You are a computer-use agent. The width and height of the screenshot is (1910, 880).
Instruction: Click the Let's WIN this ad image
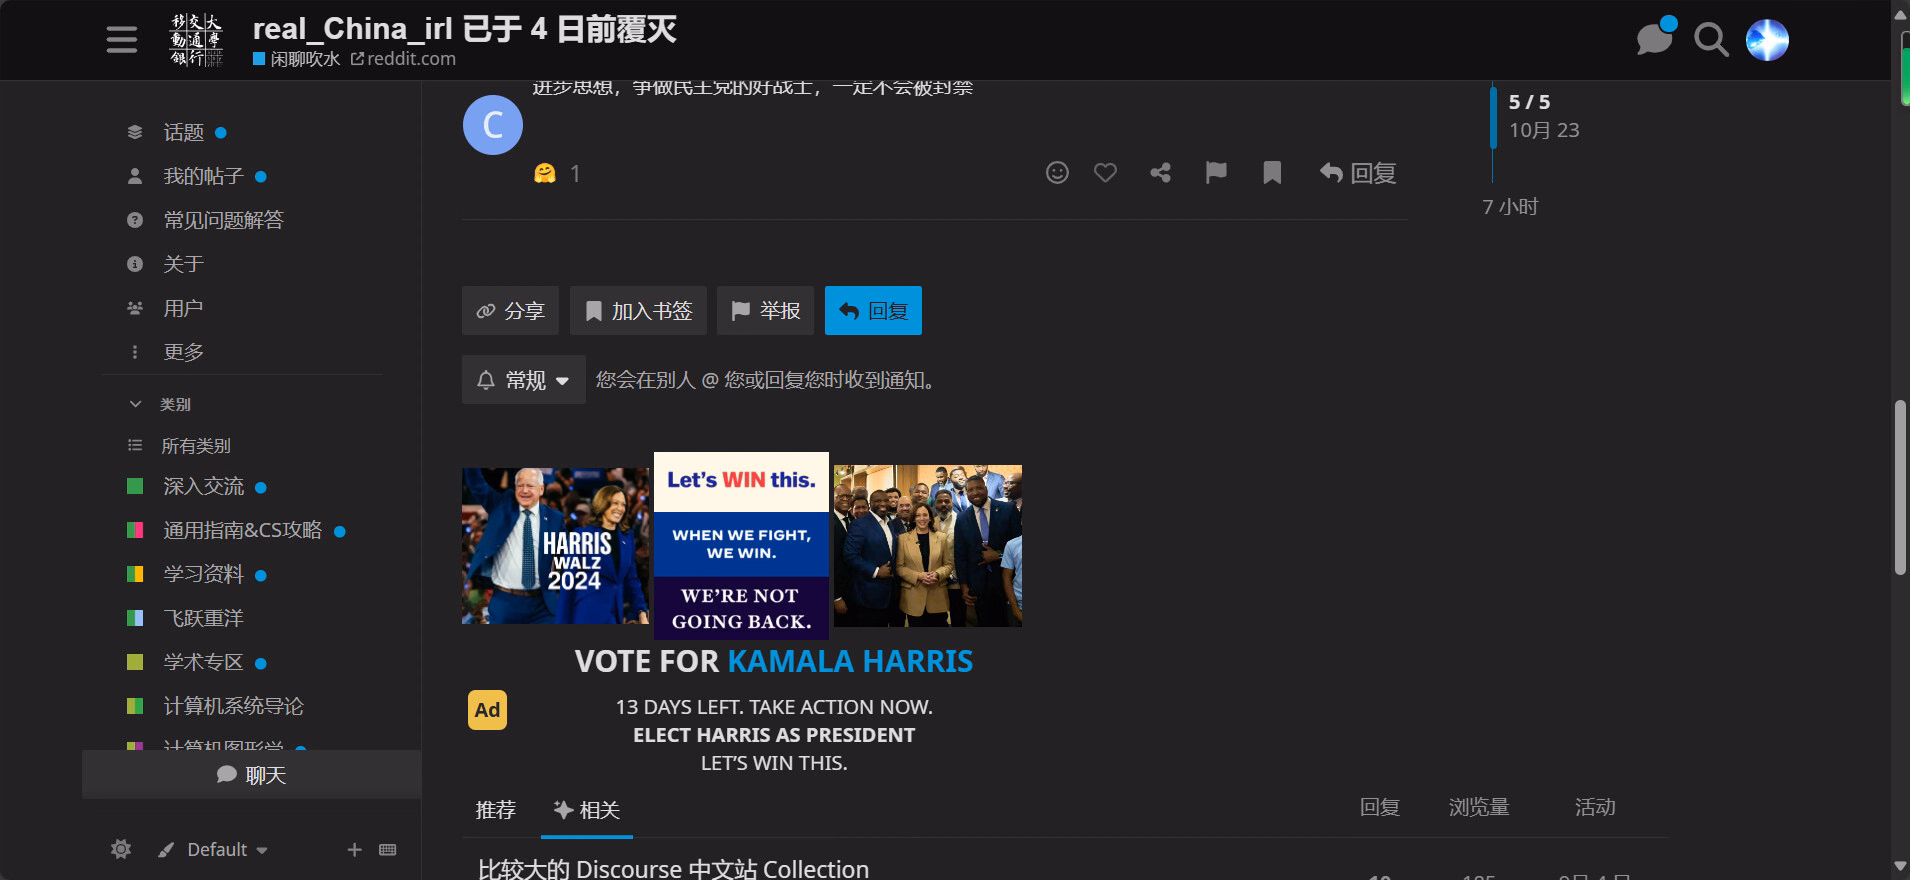click(x=741, y=546)
